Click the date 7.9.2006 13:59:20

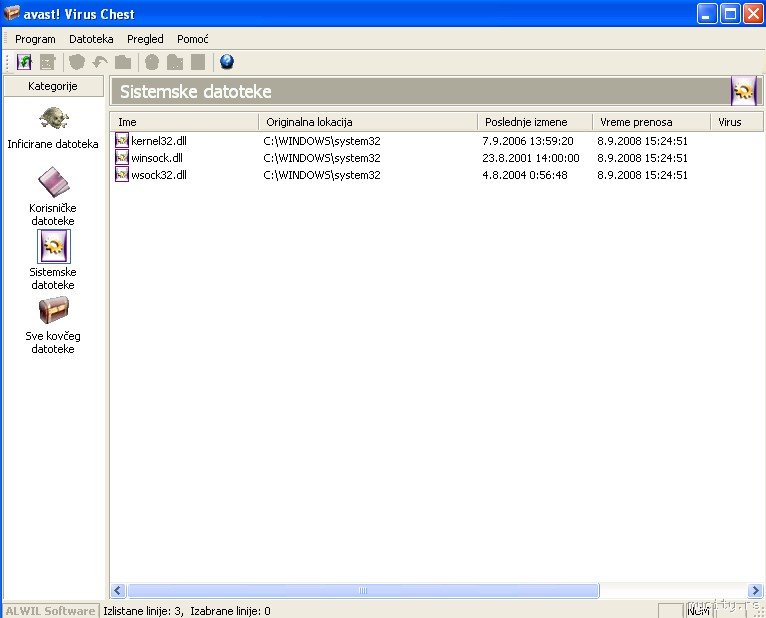pos(528,141)
